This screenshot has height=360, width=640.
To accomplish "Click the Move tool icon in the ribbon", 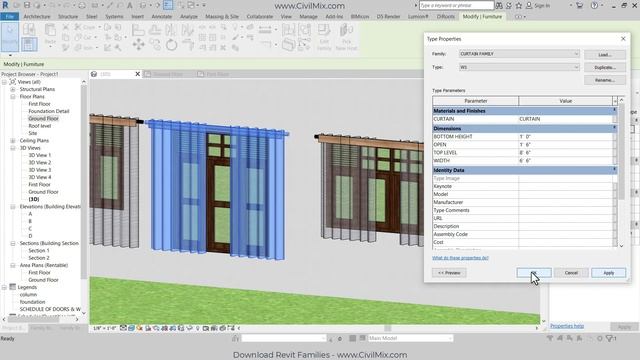I will (x=138, y=44).
